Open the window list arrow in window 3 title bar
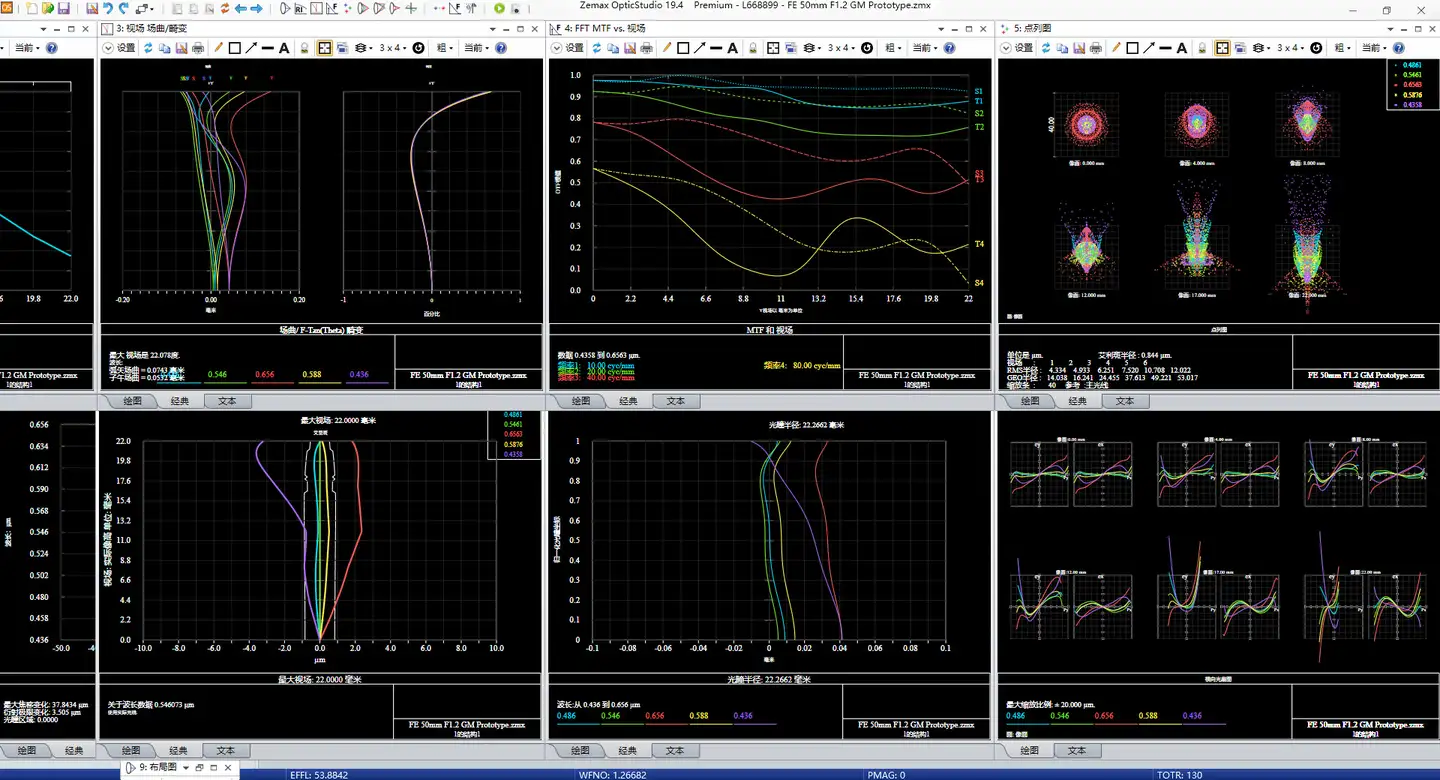Viewport: 1440px width, 780px height. [493, 29]
